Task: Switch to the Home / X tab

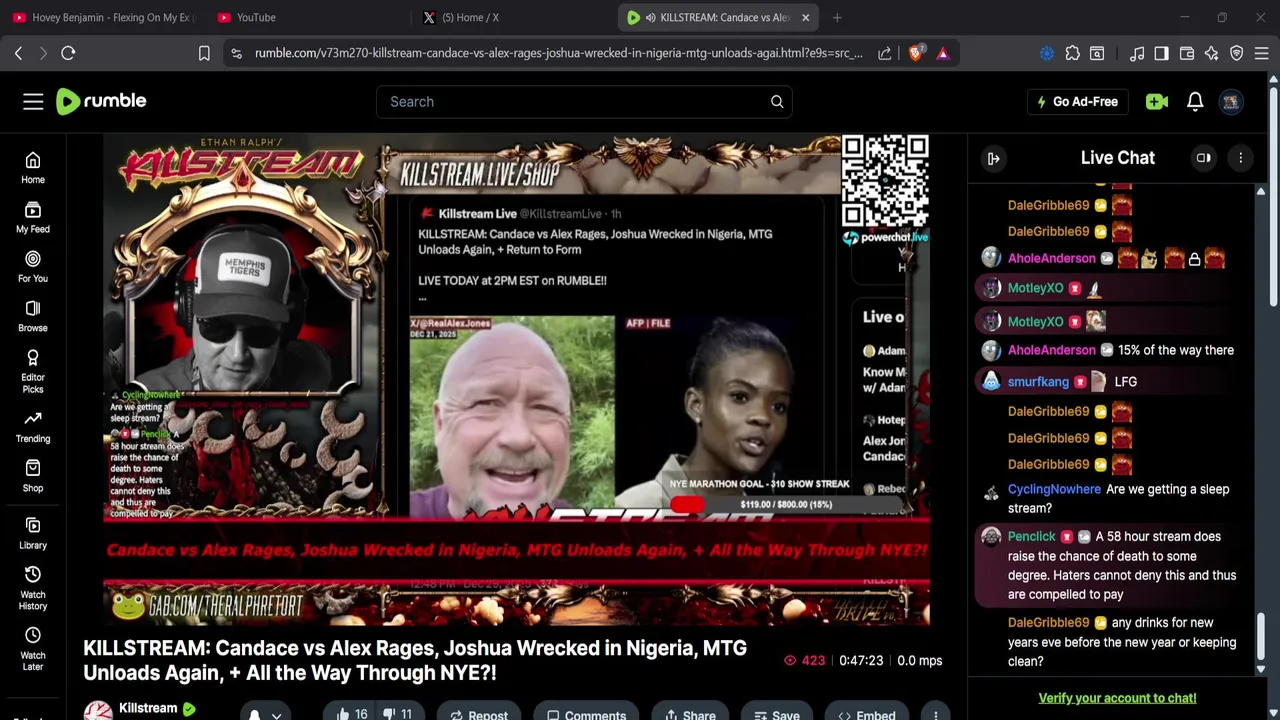Action: pyautogui.click(x=510, y=17)
